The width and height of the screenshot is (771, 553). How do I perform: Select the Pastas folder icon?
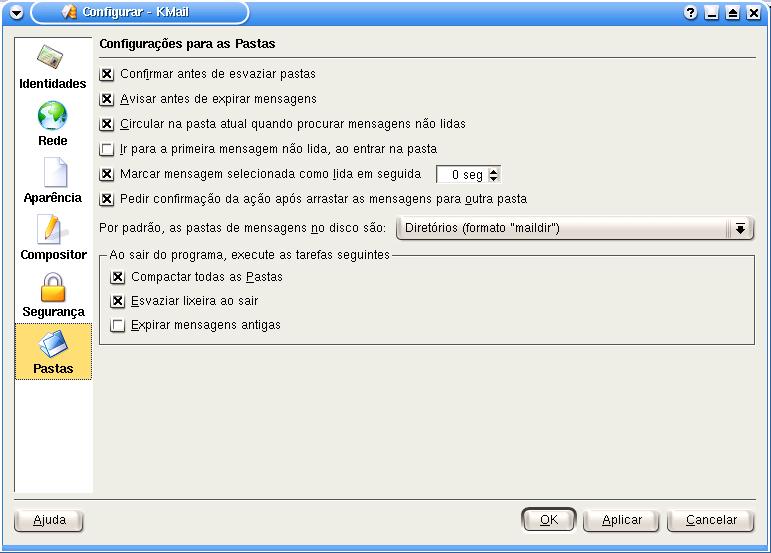[x=52, y=344]
